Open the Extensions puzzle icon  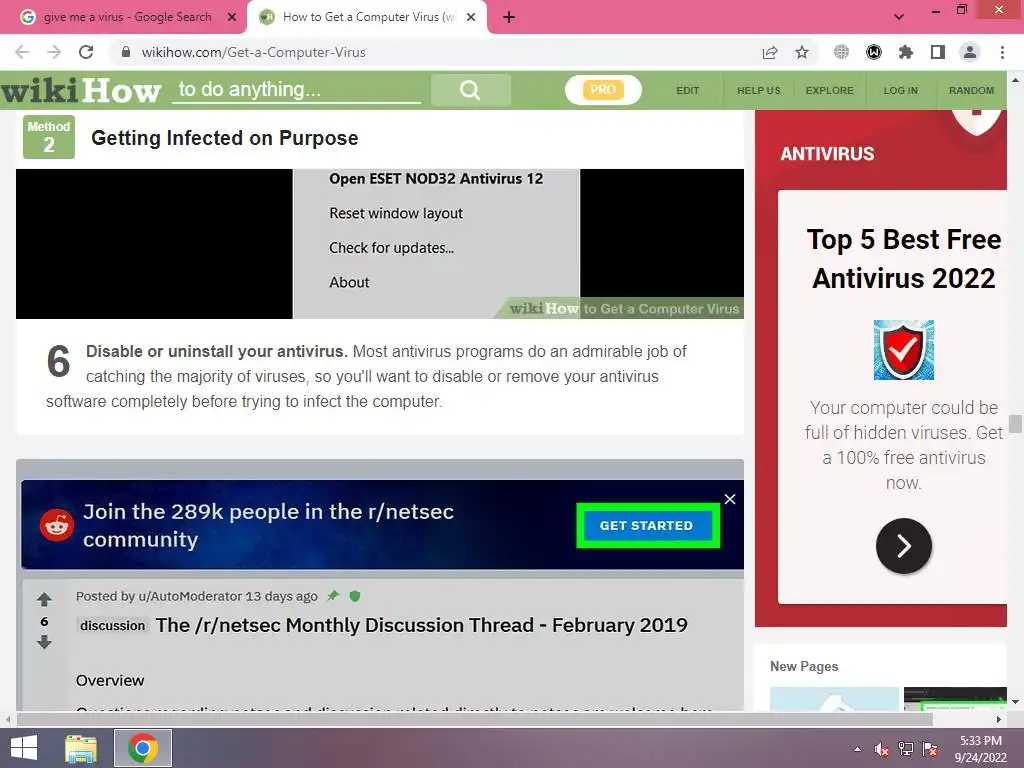coord(905,52)
